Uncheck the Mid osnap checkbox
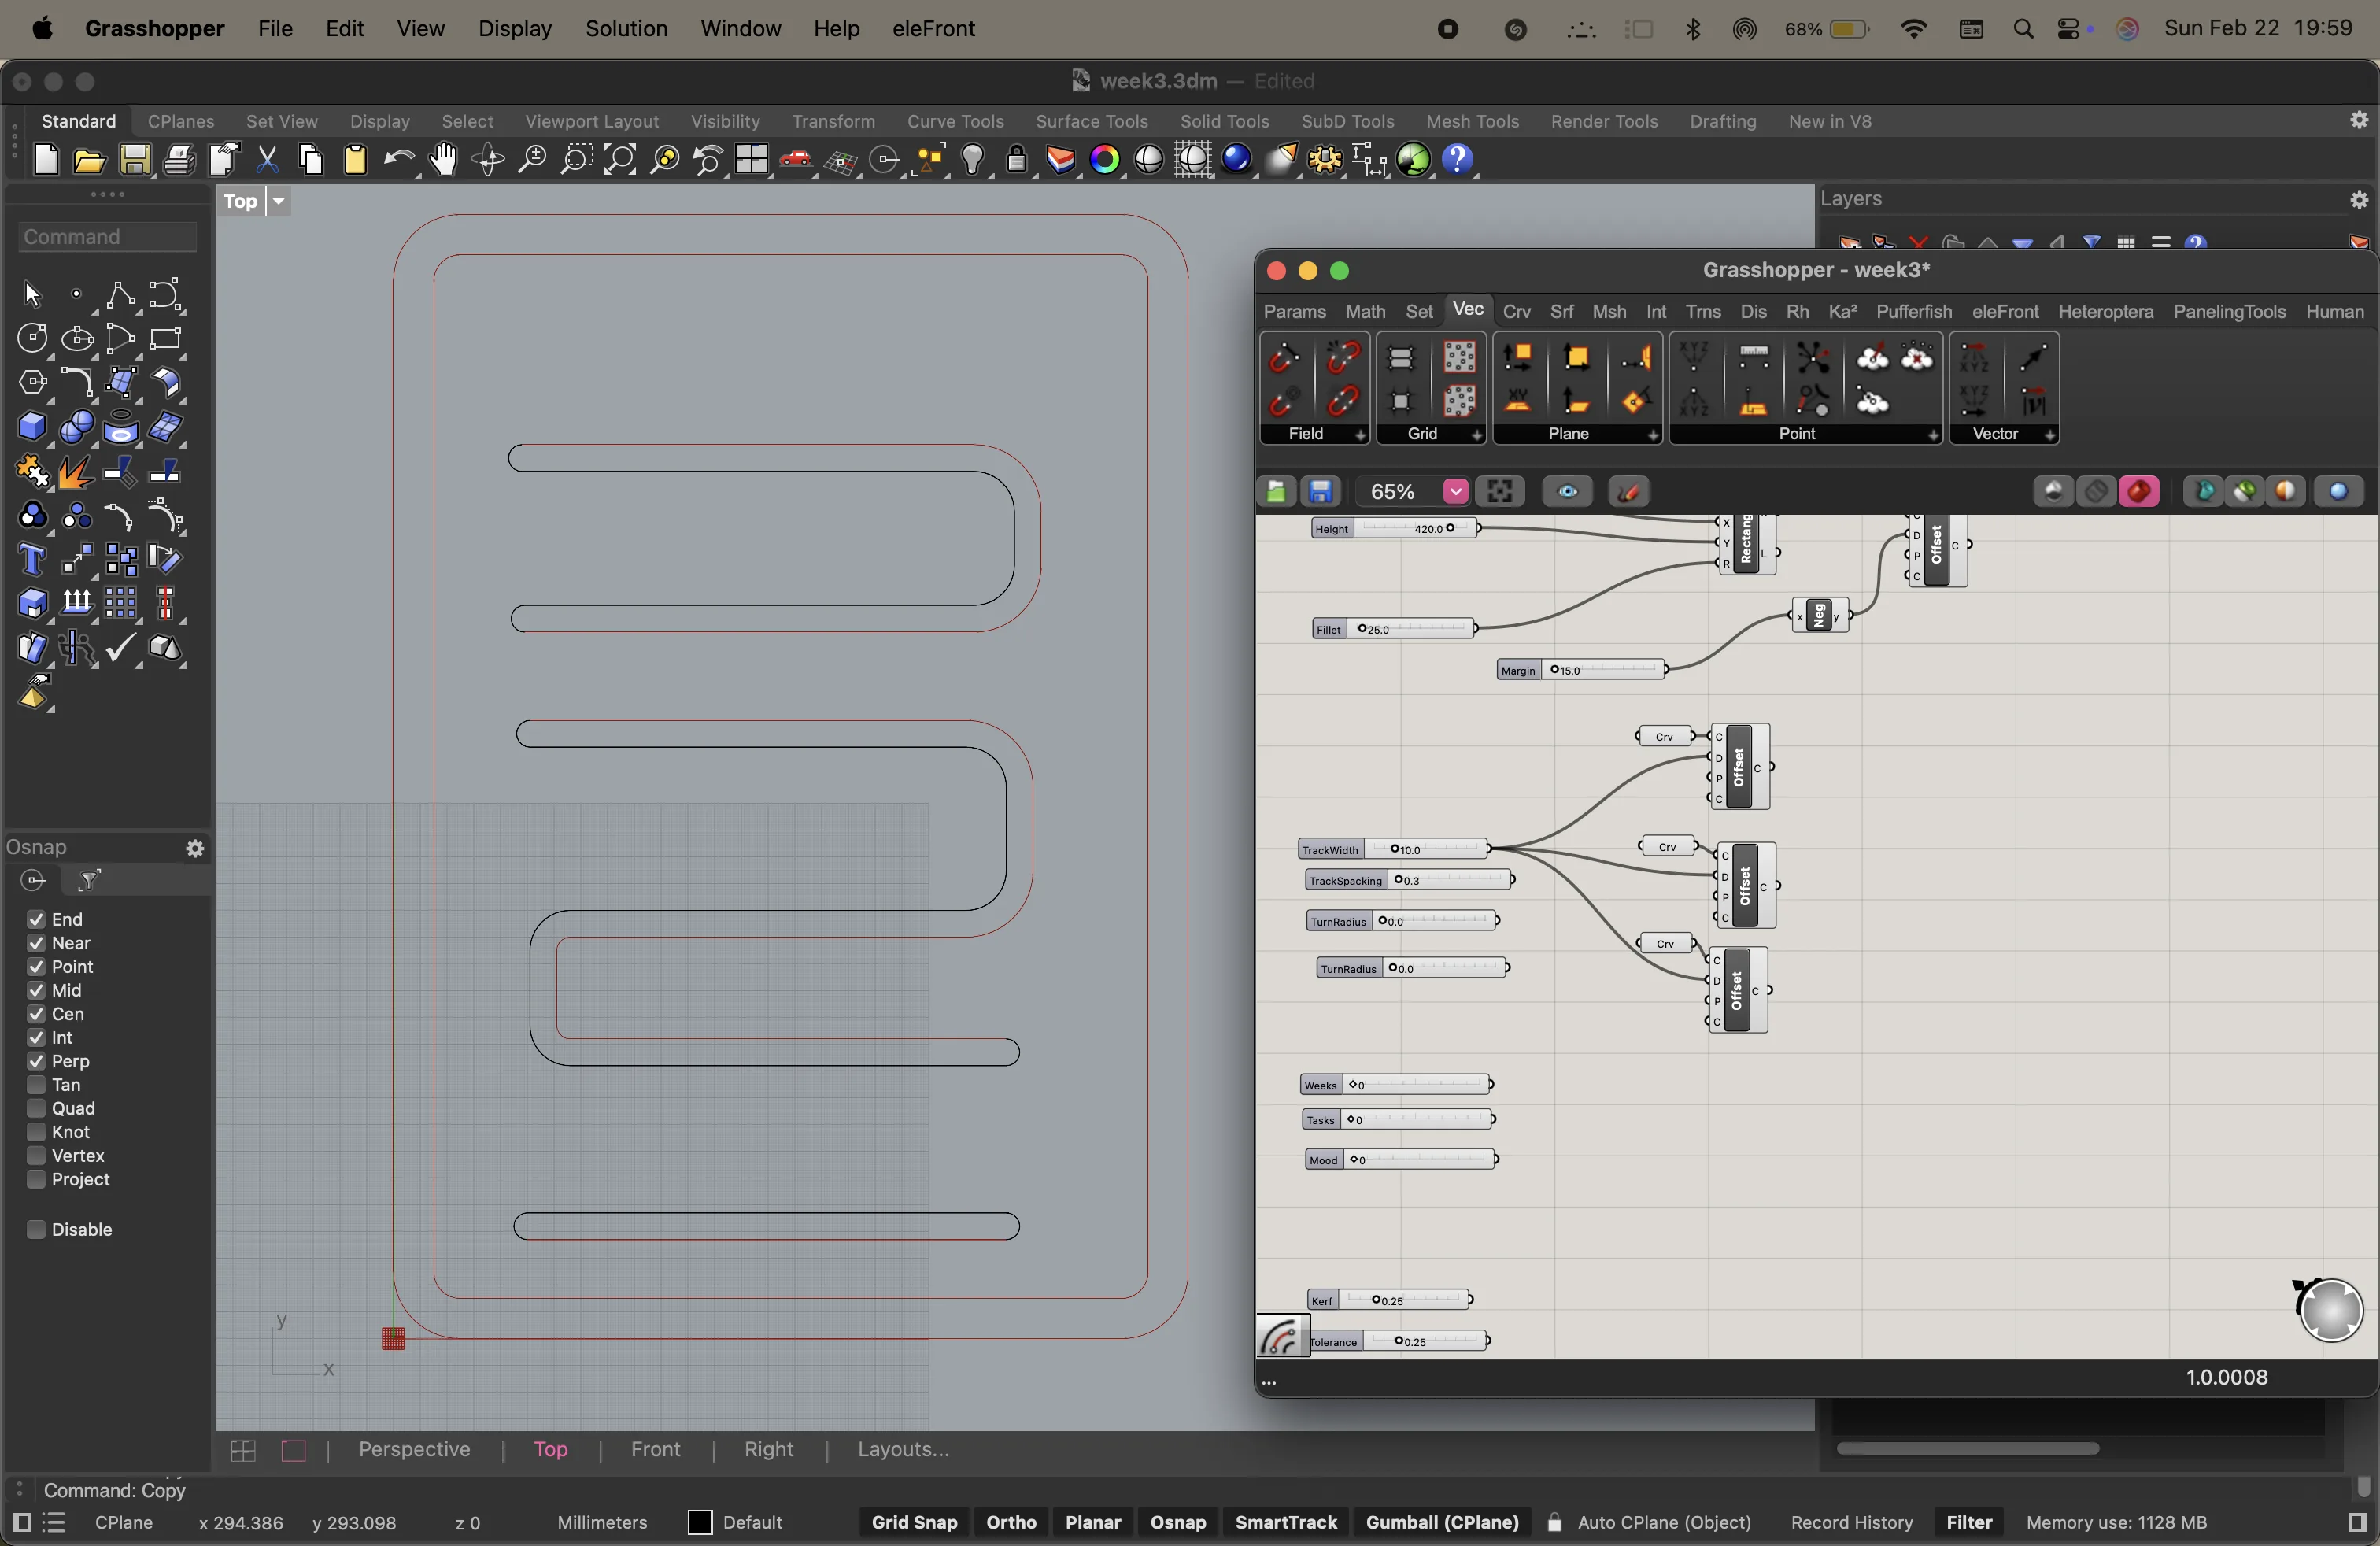The height and width of the screenshot is (1546, 2380). [x=36, y=991]
